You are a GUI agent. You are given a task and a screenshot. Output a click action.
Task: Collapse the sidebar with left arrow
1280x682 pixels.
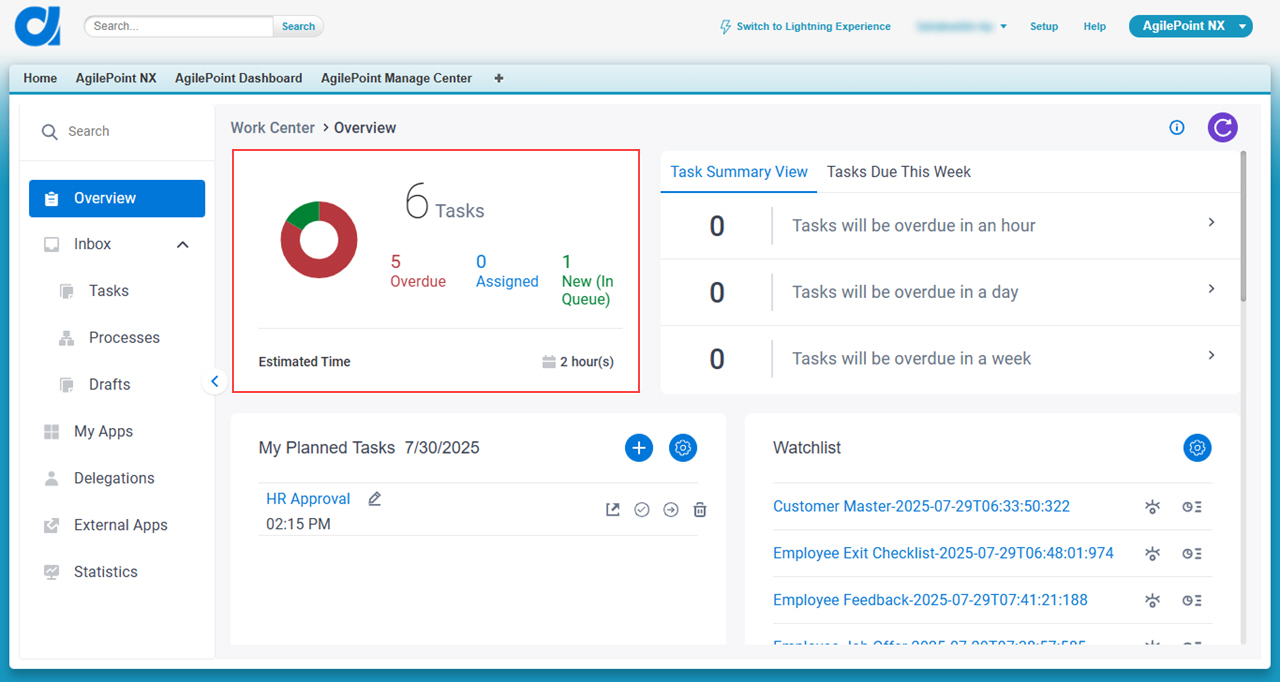point(214,381)
